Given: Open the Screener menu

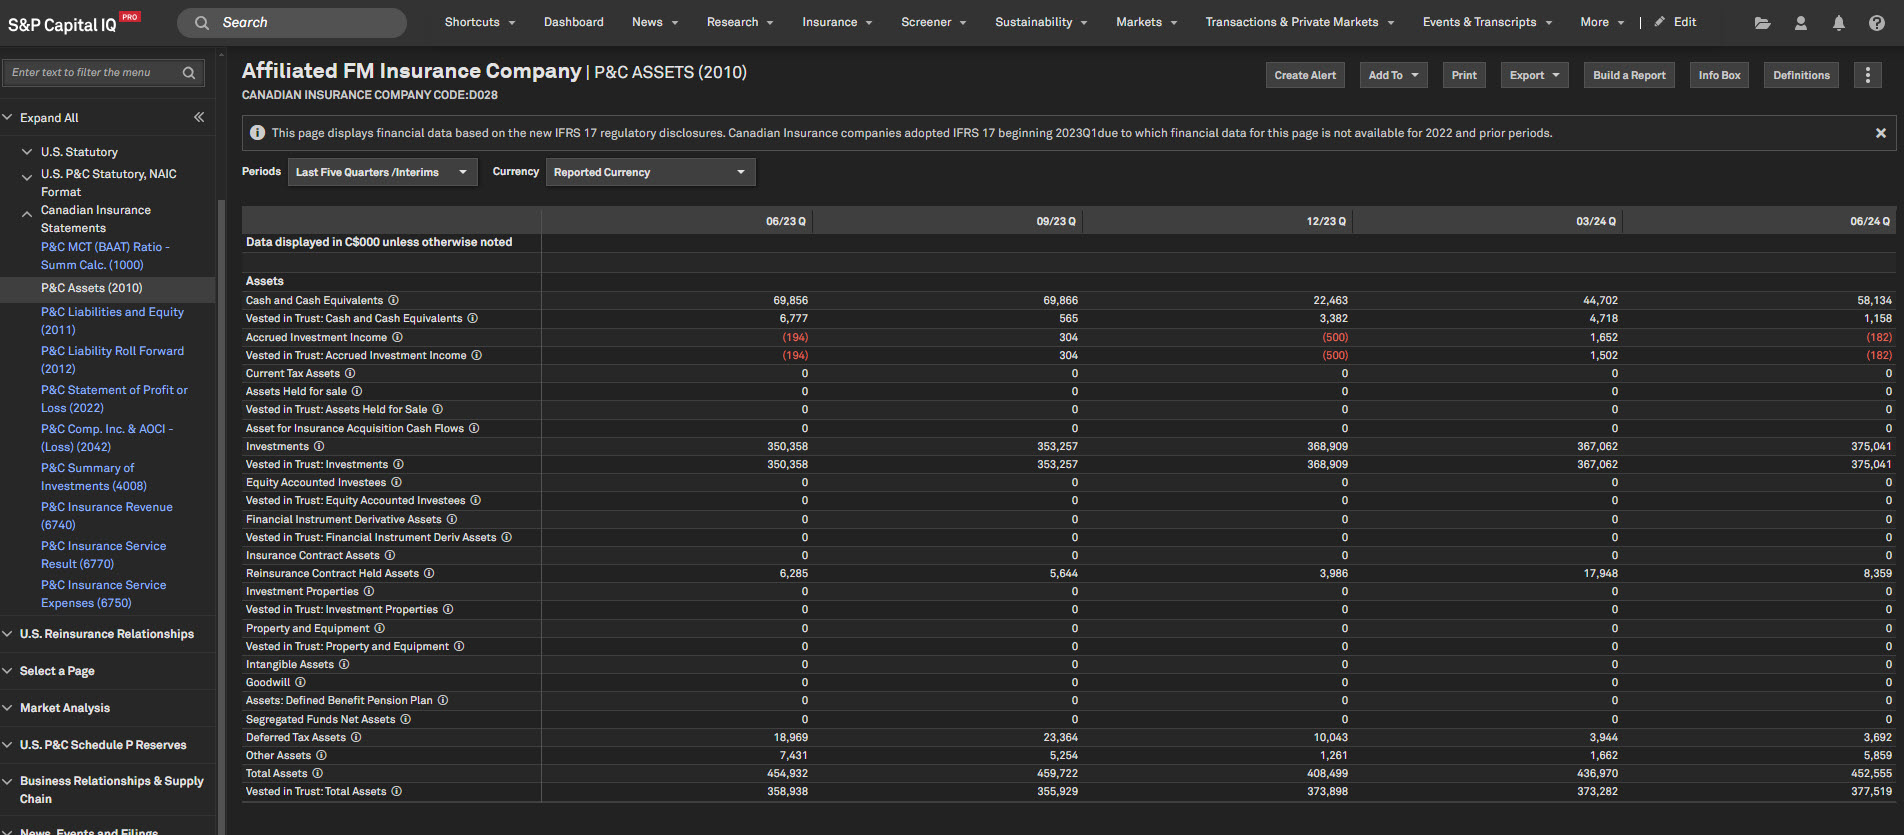Looking at the screenshot, I should click(x=934, y=22).
